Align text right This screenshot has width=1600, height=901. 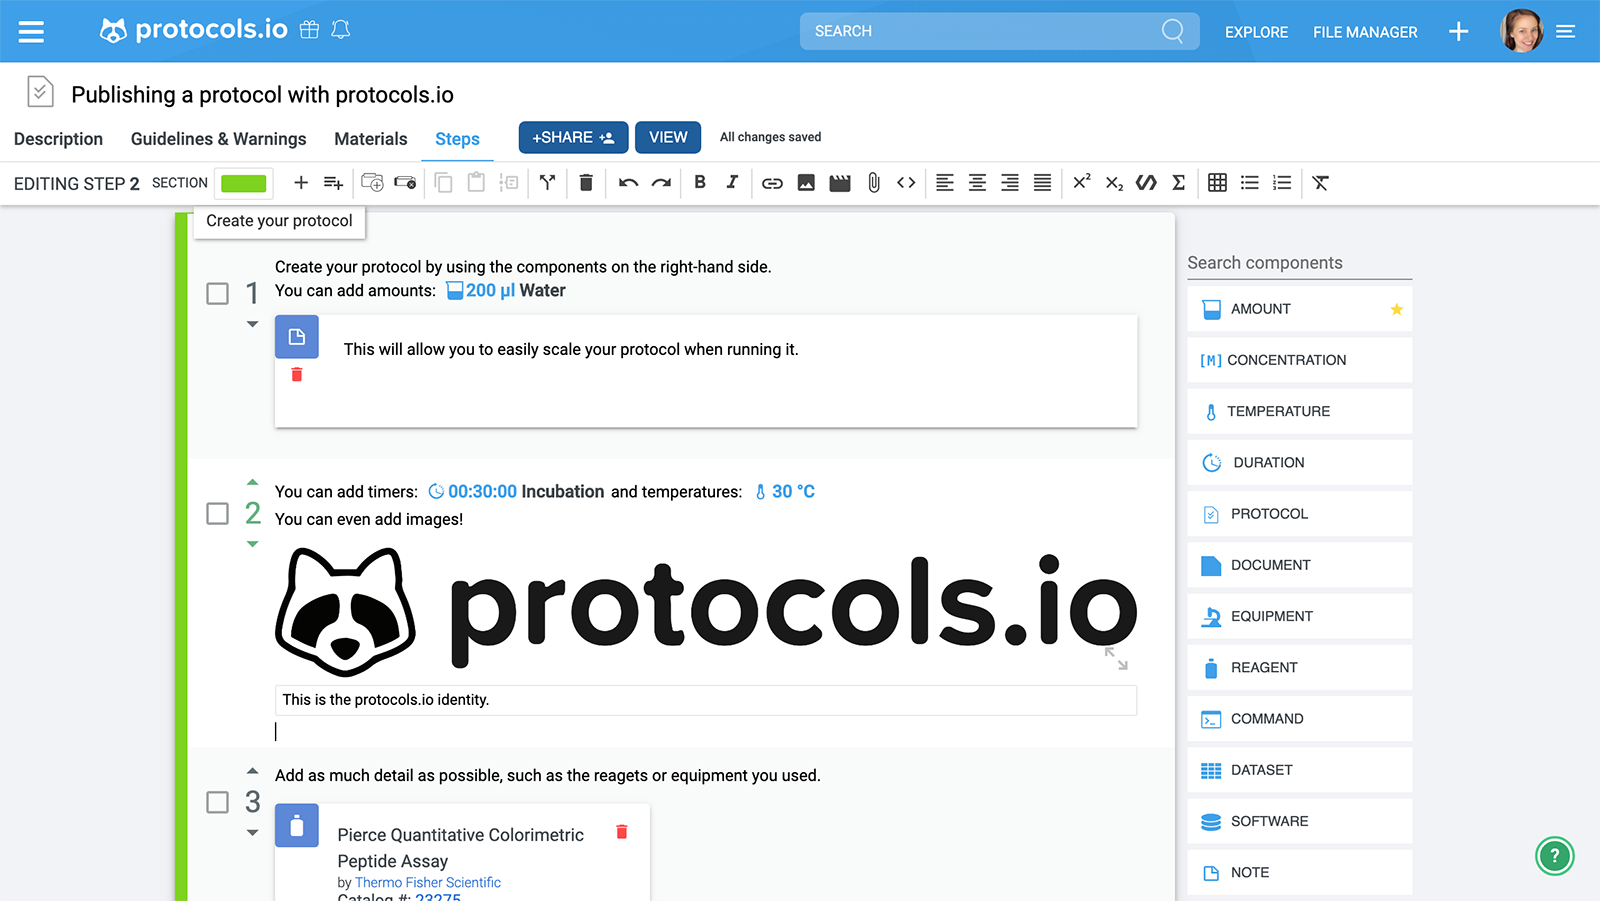coord(1010,182)
